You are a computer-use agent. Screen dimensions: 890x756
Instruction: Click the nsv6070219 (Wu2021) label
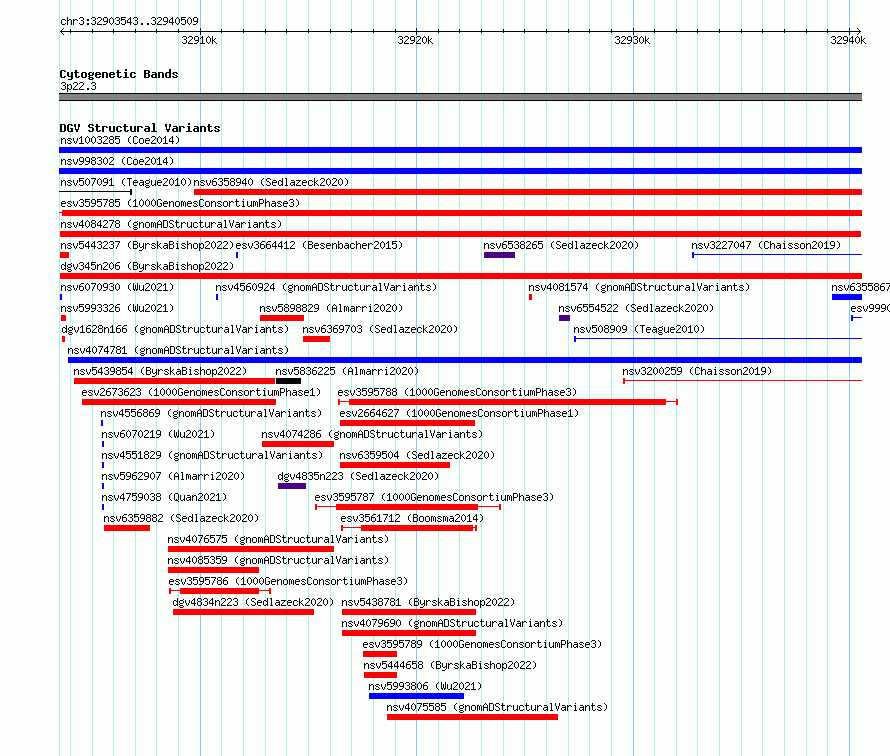(x=158, y=434)
